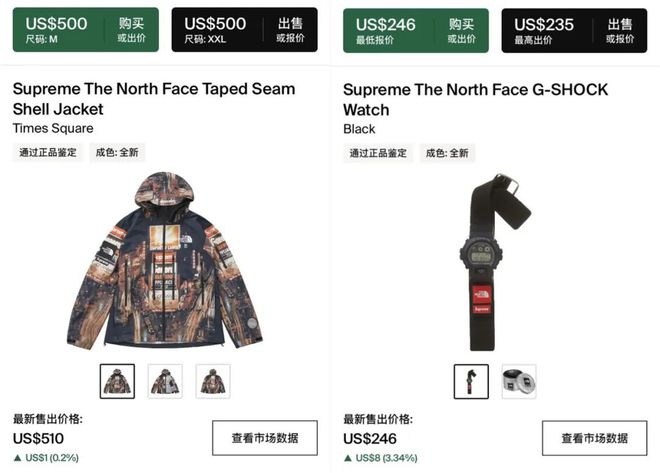Click the main Times Square jacket image
This screenshot has width=660, height=473.
165,260
